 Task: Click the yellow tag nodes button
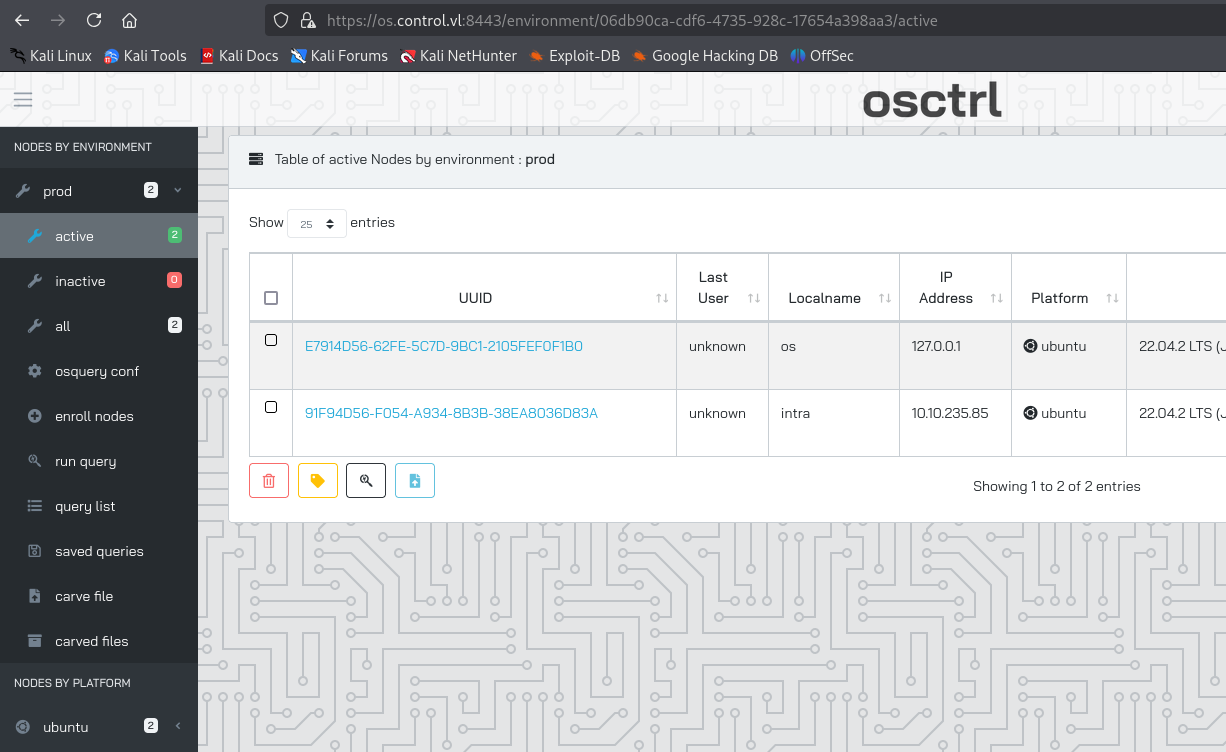coord(317,481)
